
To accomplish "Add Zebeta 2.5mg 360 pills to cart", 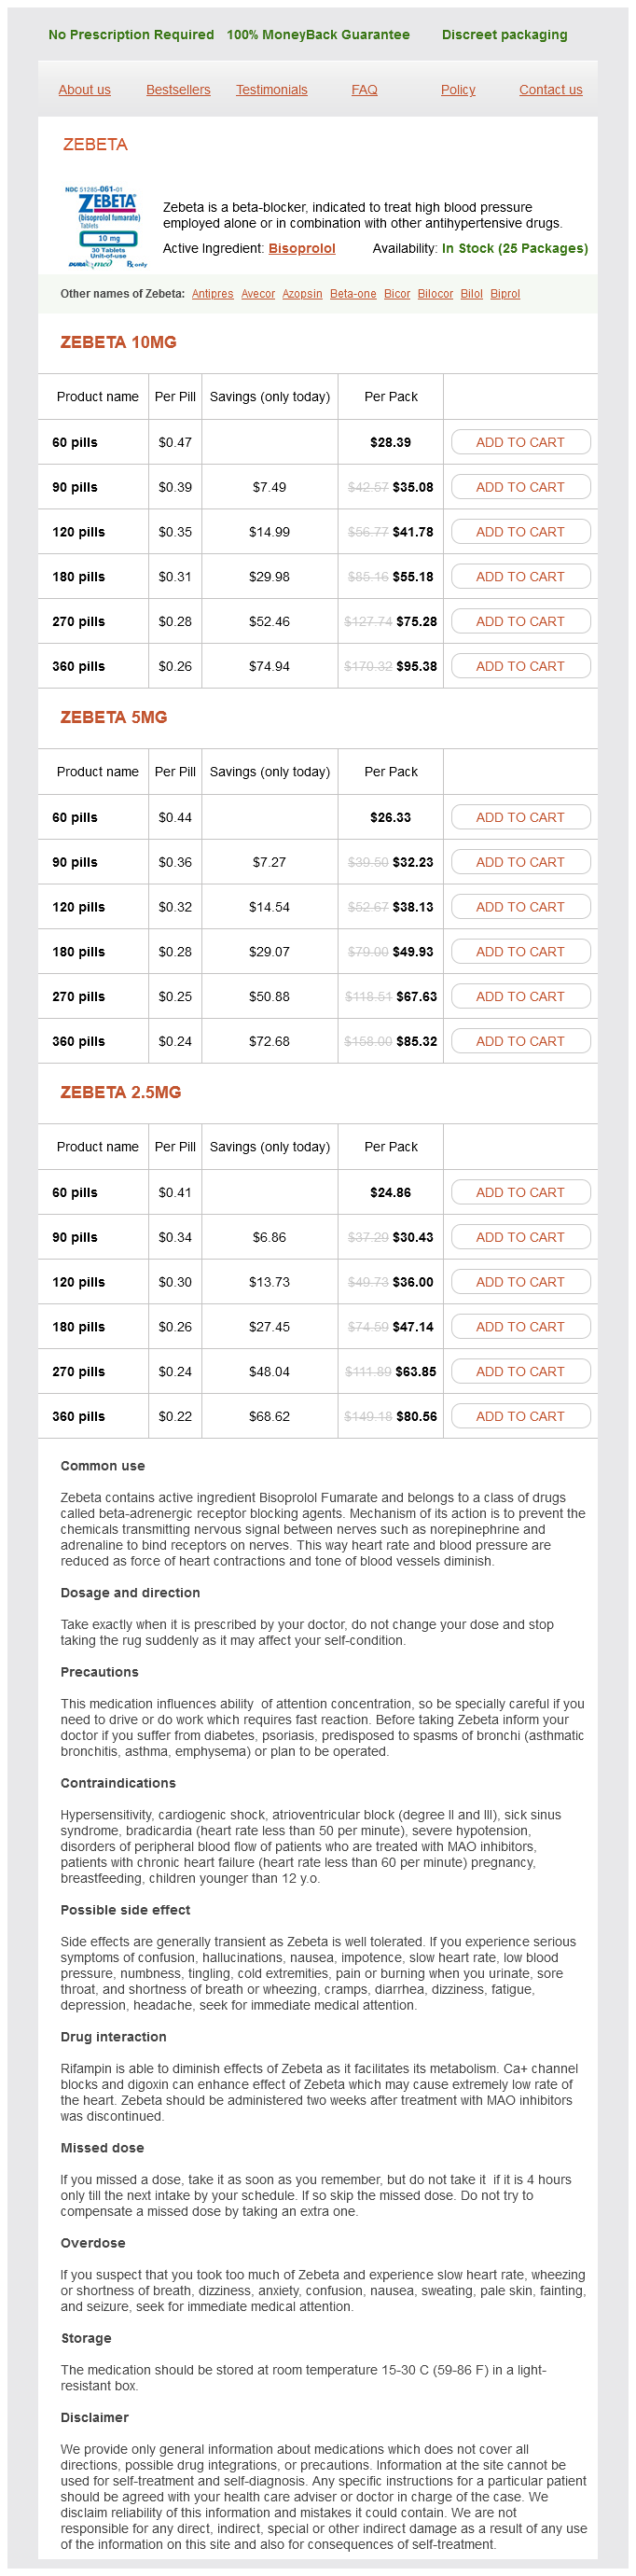I will coord(520,1417).
